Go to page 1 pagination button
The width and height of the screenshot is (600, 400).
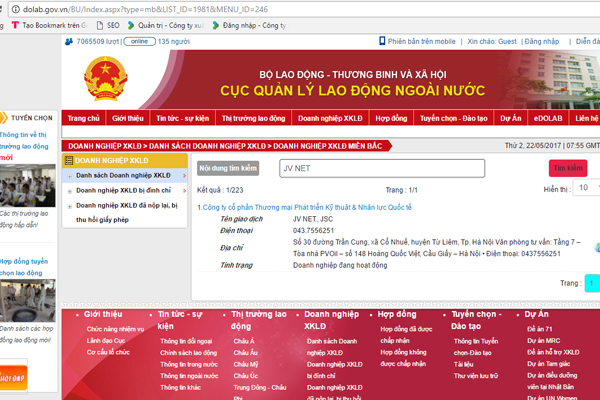click(x=592, y=283)
